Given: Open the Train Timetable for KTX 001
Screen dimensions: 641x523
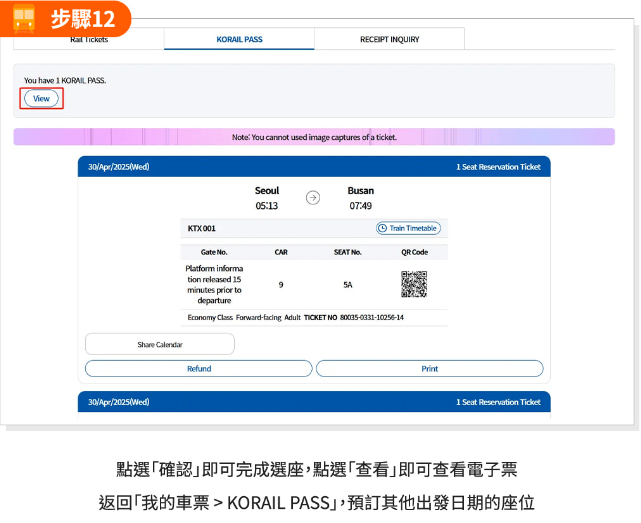Looking at the screenshot, I should 408,228.
